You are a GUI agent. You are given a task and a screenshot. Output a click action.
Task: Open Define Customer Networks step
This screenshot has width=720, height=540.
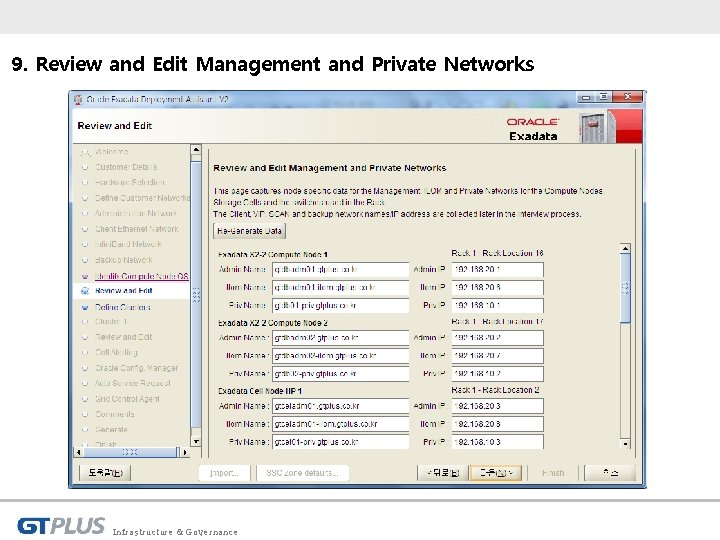[142, 198]
